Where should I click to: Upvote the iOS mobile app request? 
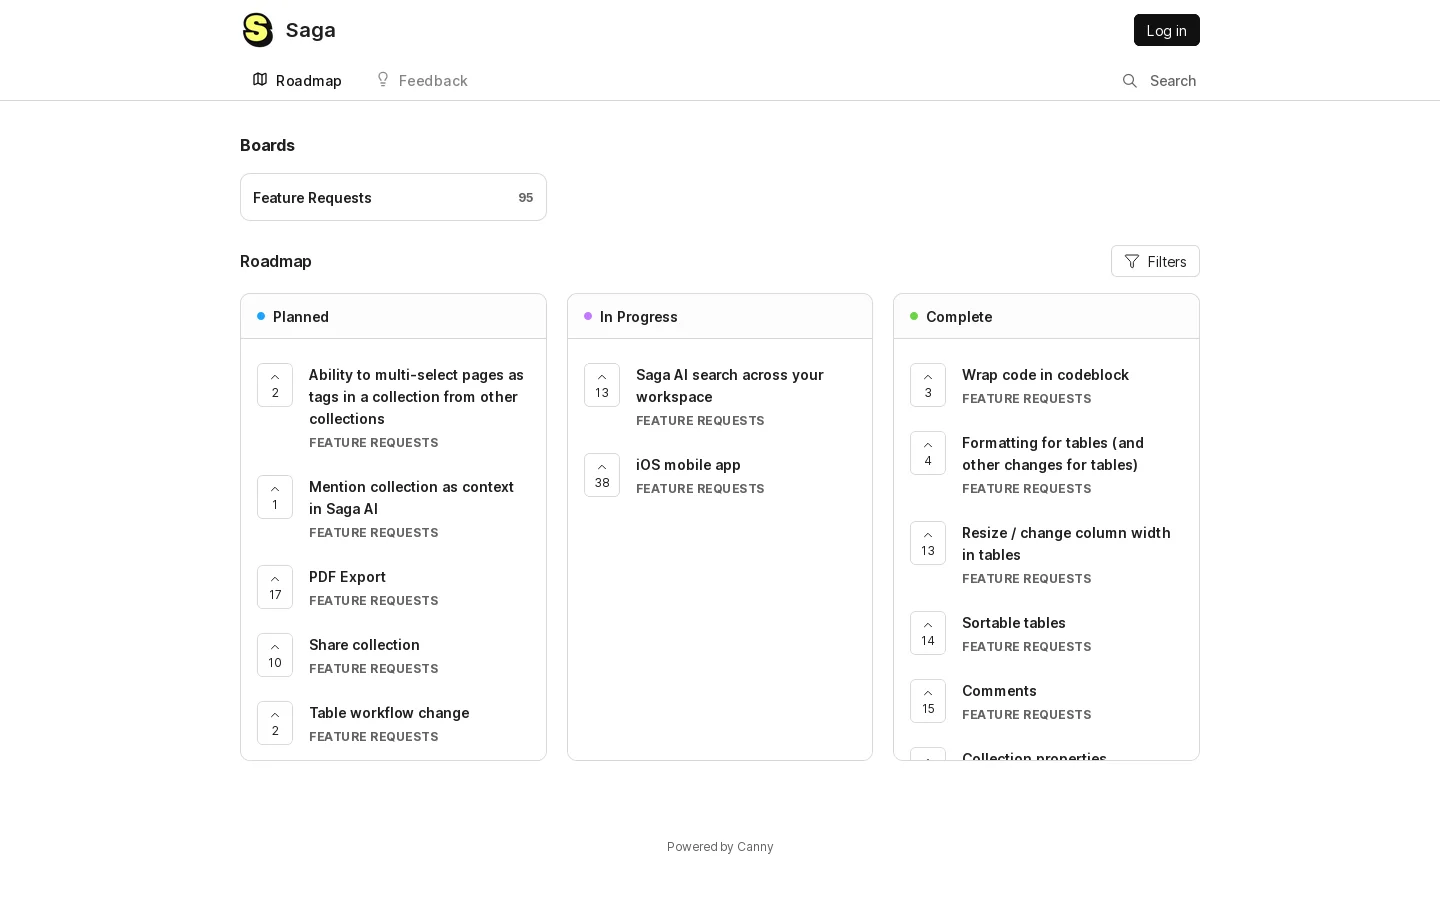click(602, 475)
